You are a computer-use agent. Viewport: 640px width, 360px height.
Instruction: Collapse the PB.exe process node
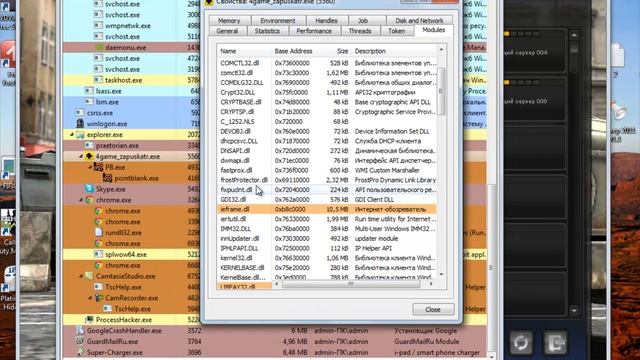coord(90,167)
